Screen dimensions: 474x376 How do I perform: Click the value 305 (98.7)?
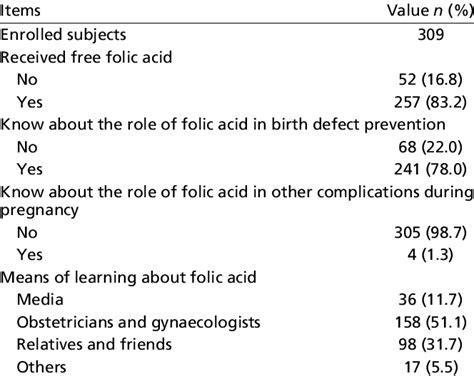tap(430, 232)
